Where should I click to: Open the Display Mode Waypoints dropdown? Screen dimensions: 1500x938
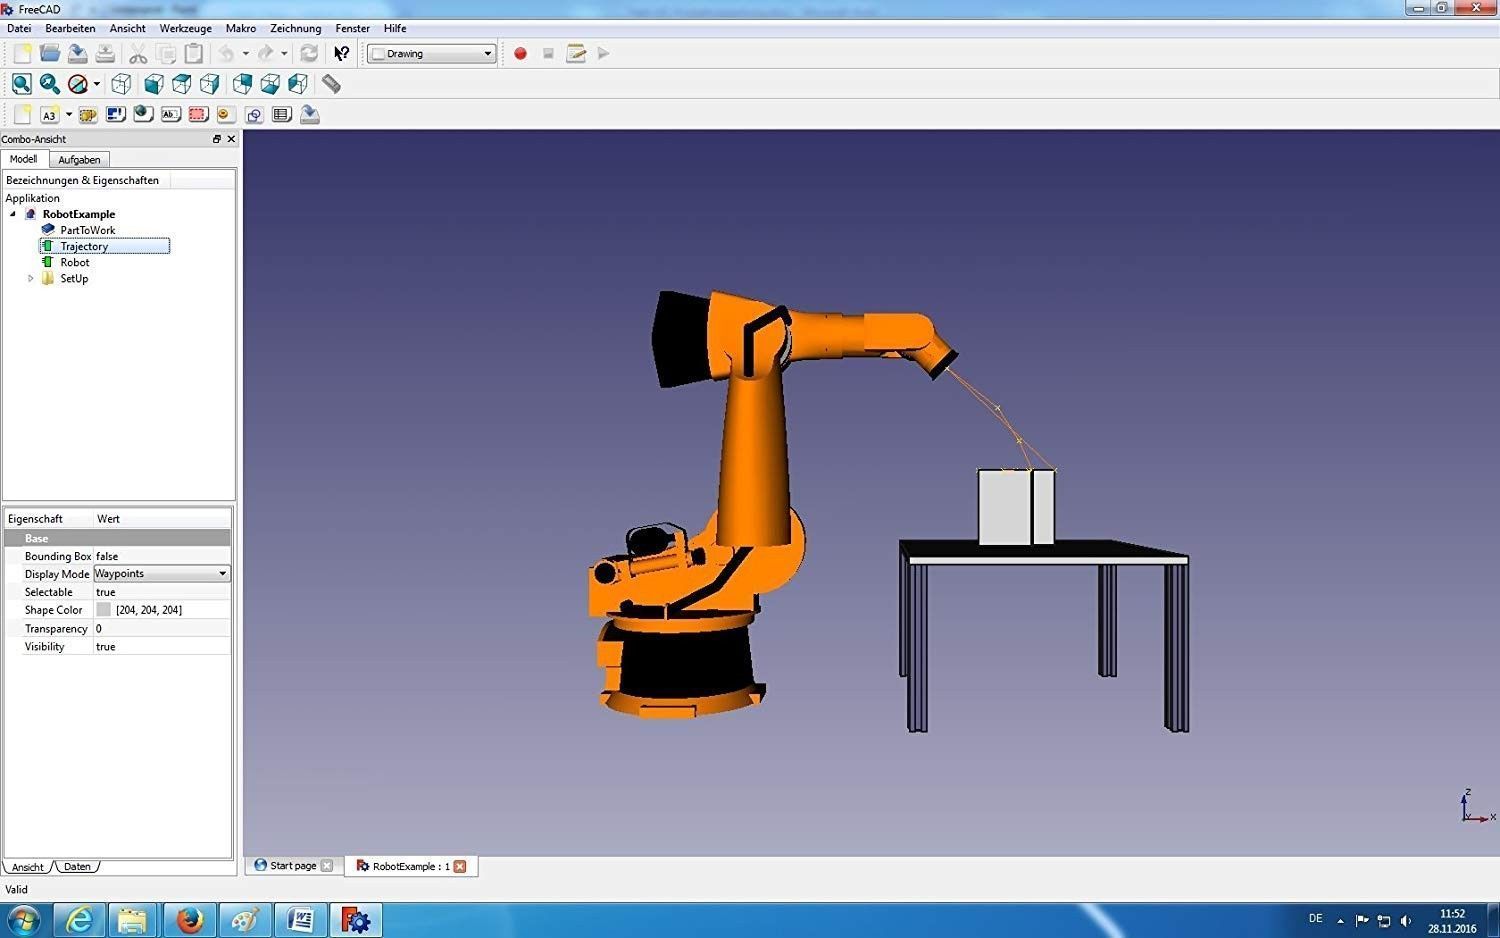point(222,574)
